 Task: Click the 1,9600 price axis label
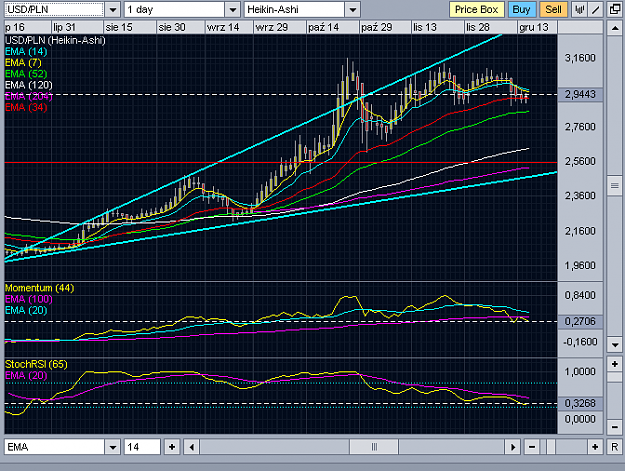coord(580,265)
